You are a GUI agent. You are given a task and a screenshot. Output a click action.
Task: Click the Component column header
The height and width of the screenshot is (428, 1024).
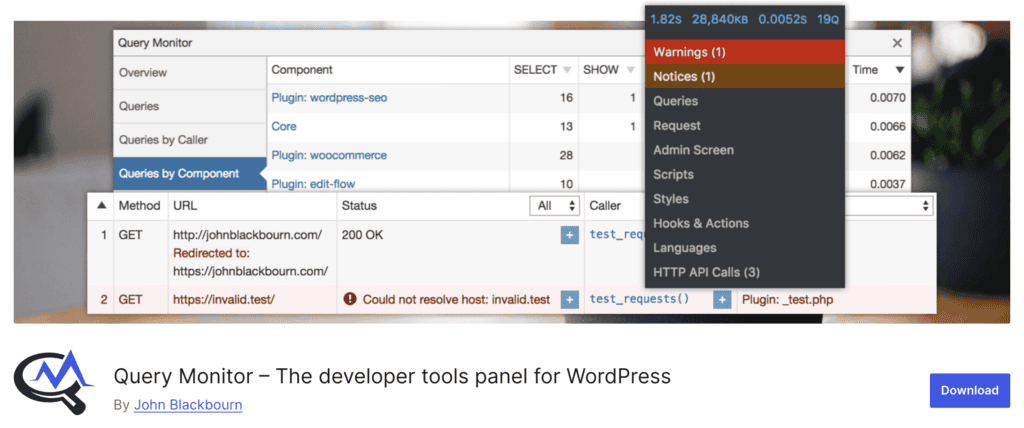tap(302, 70)
